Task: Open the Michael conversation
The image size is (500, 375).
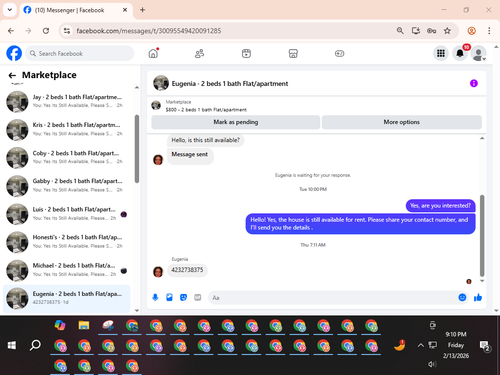Action: click(x=67, y=270)
